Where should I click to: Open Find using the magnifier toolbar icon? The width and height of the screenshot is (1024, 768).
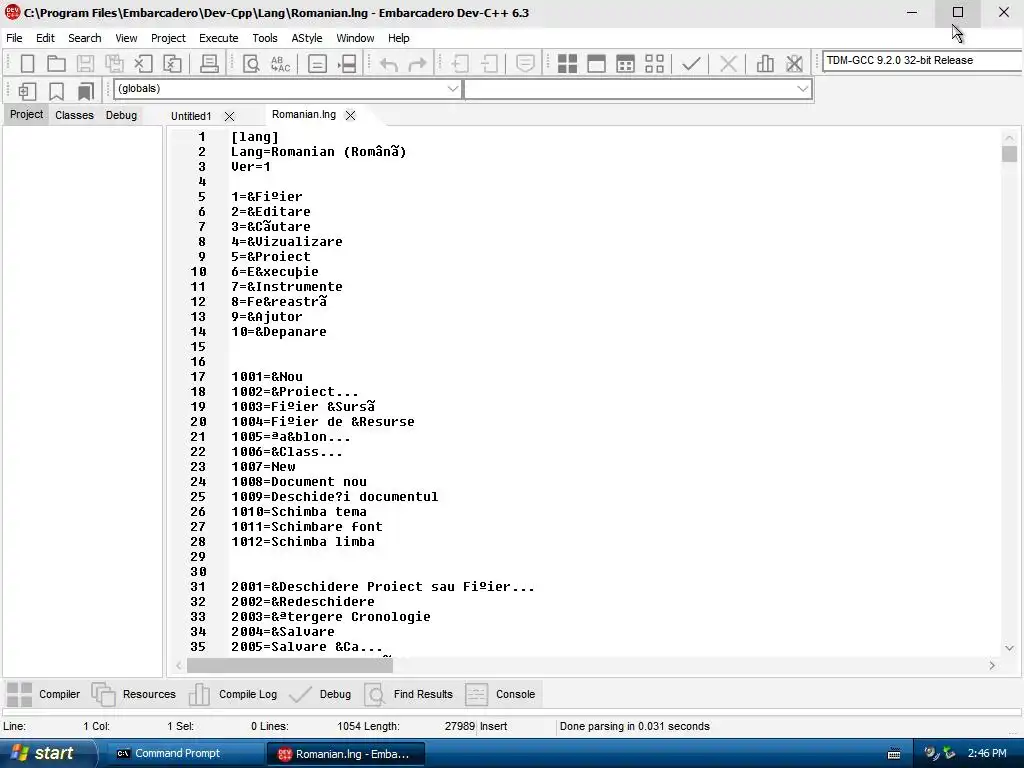(x=251, y=63)
